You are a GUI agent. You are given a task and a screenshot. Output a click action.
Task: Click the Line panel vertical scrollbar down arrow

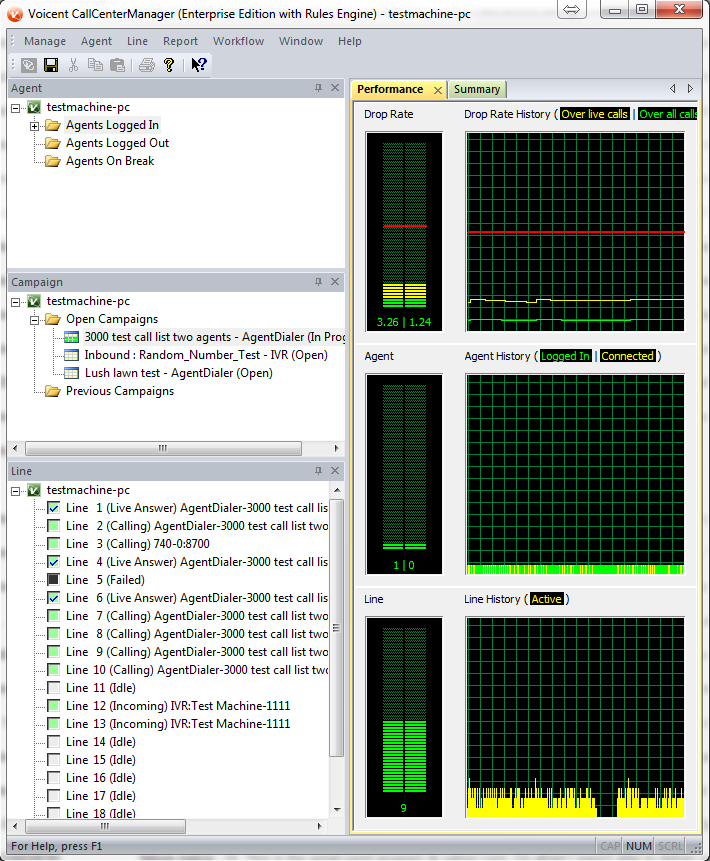pos(337,809)
